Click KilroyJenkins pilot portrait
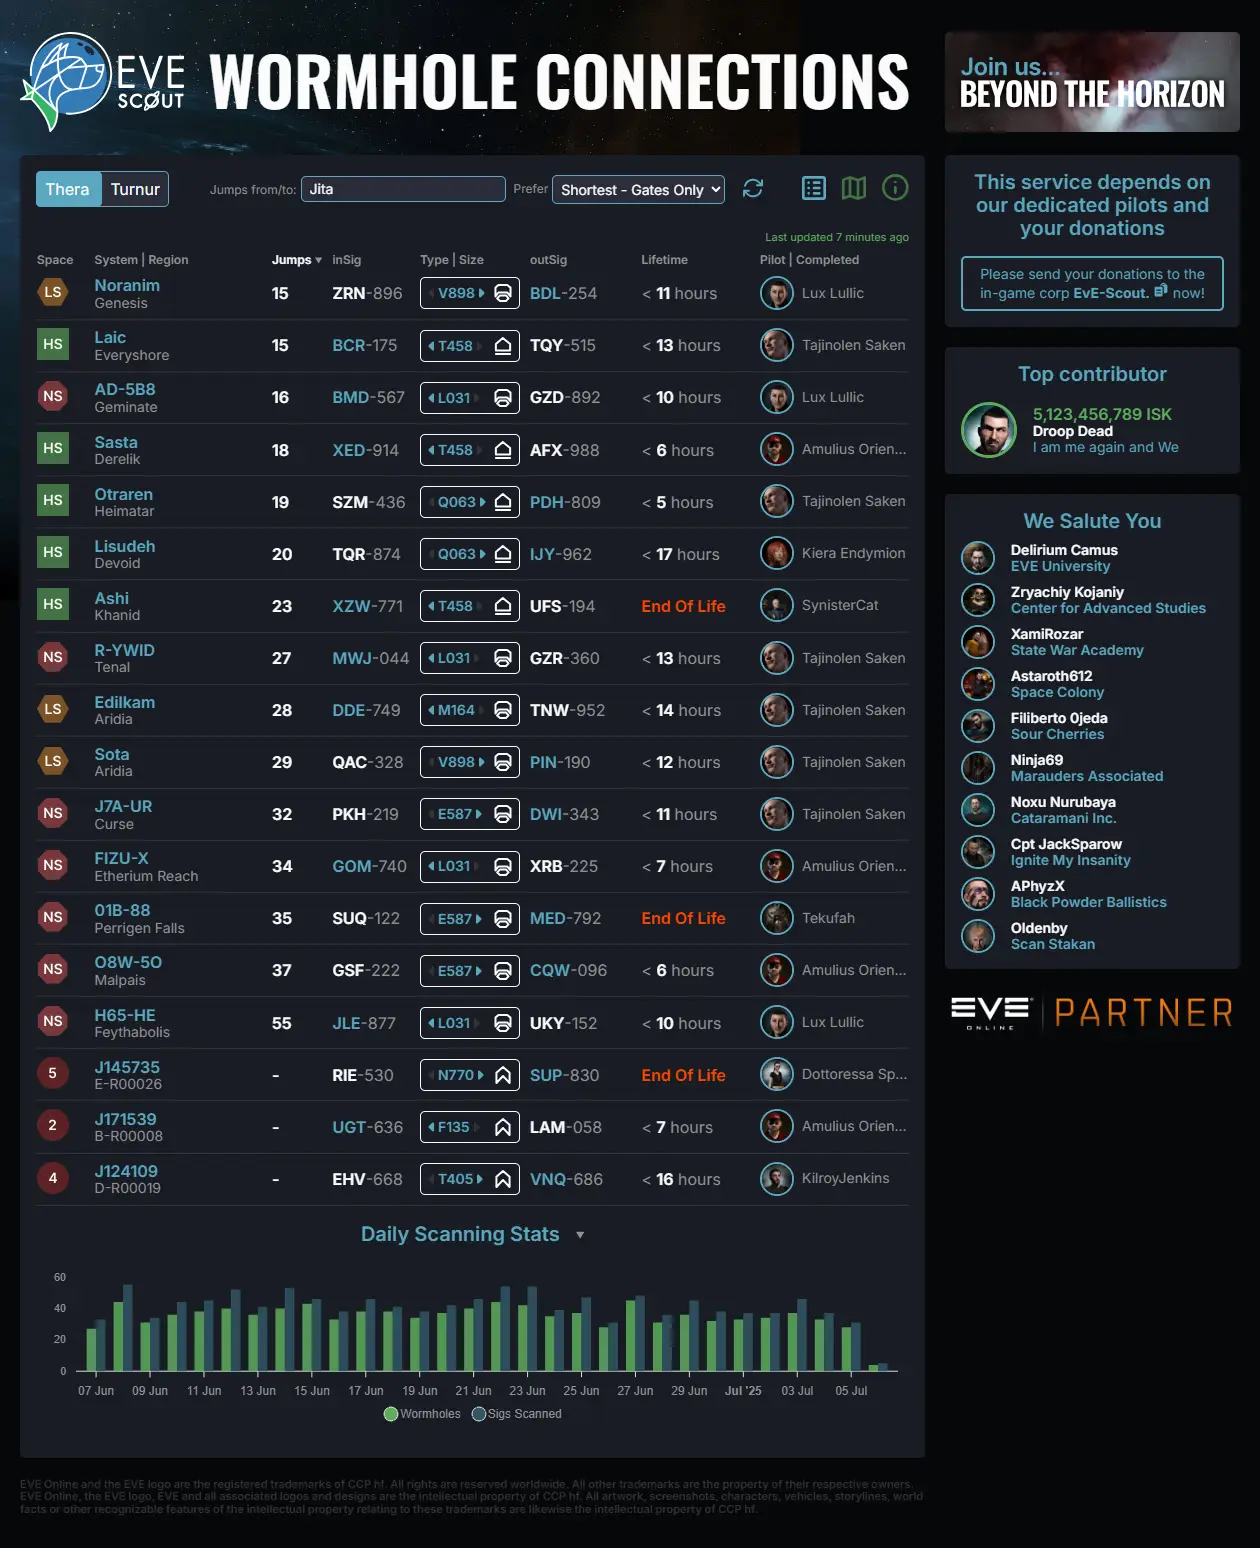The image size is (1260, 1548). (777, 1178)
